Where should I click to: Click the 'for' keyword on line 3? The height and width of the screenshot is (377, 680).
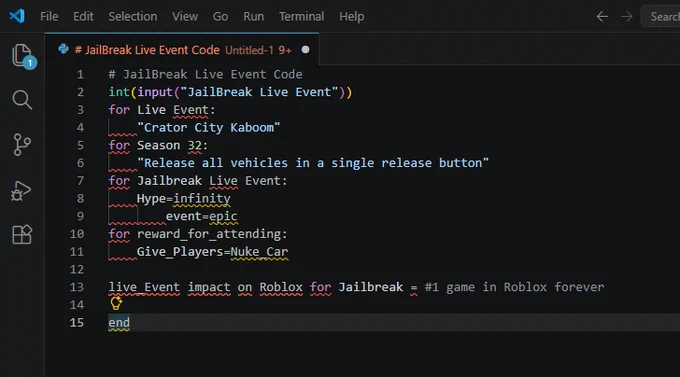pos(119,110)
